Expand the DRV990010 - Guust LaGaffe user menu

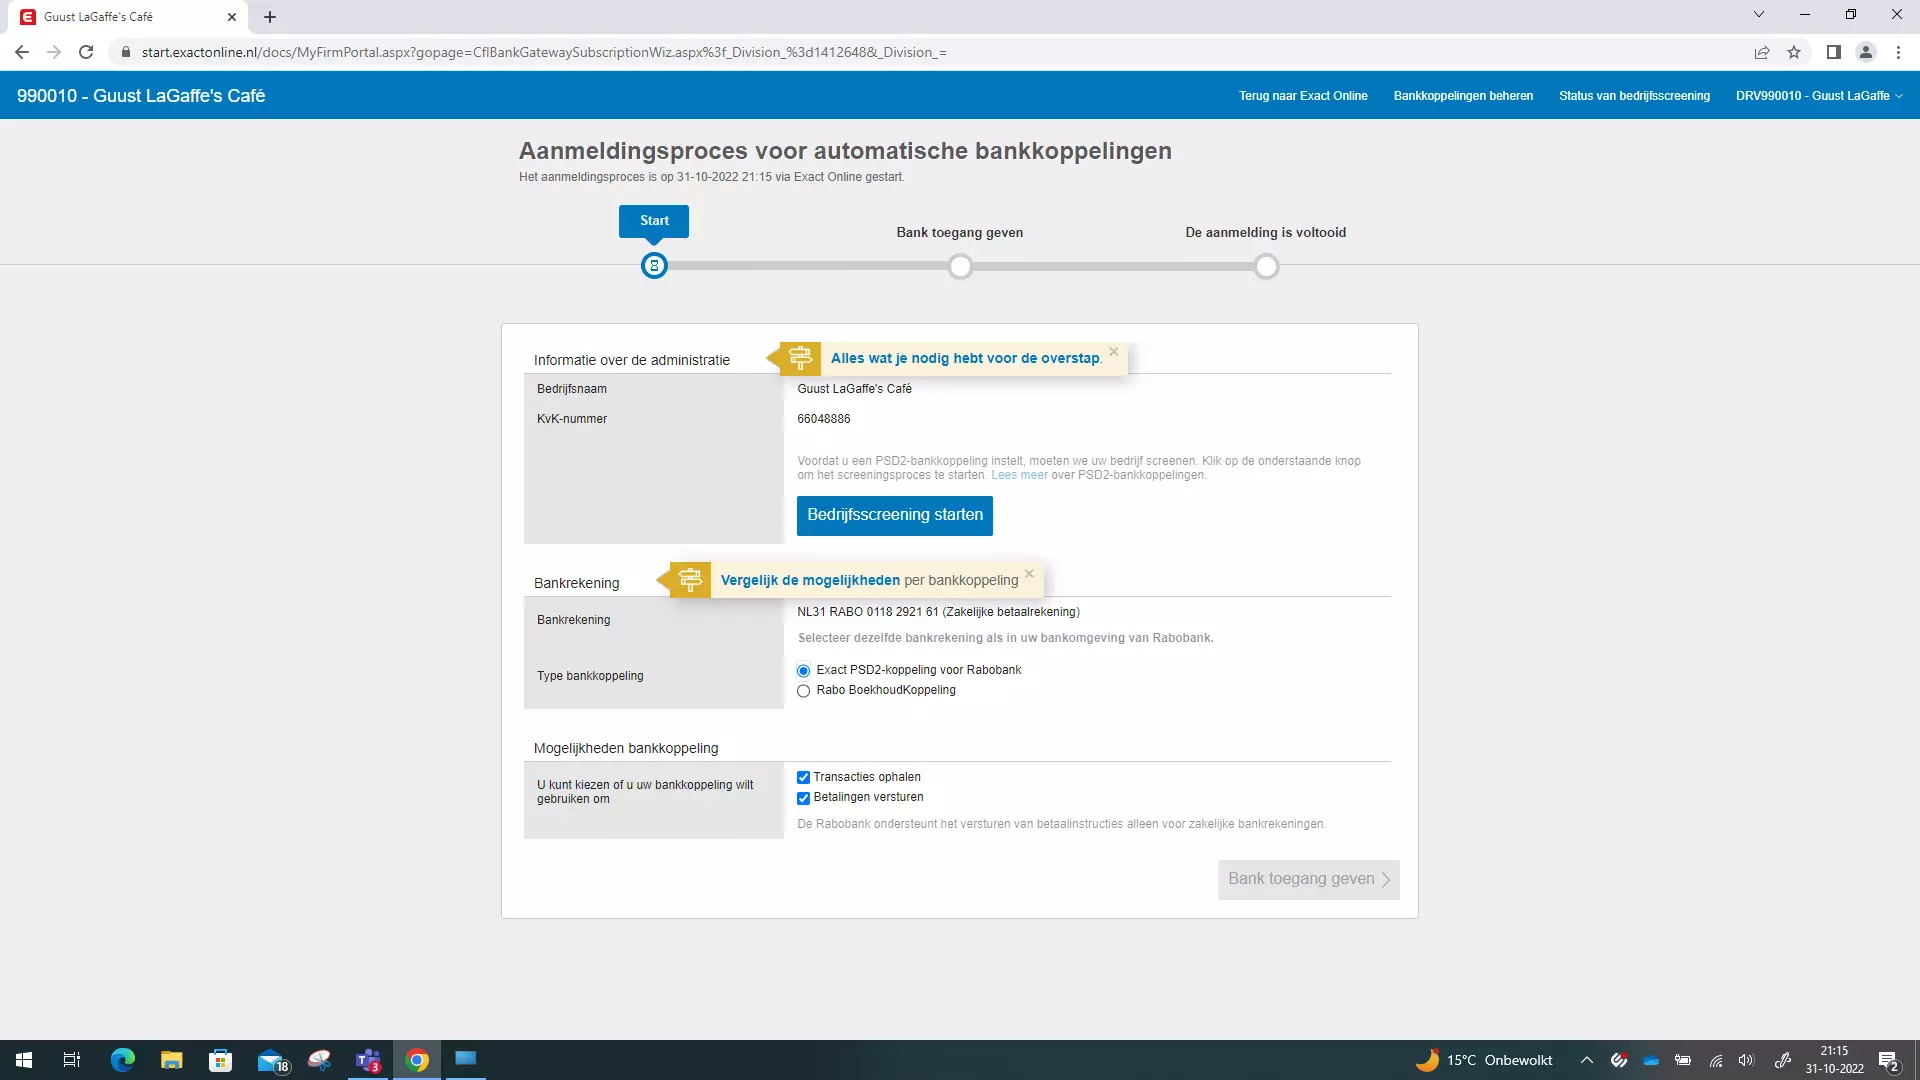pos(1818,96)
